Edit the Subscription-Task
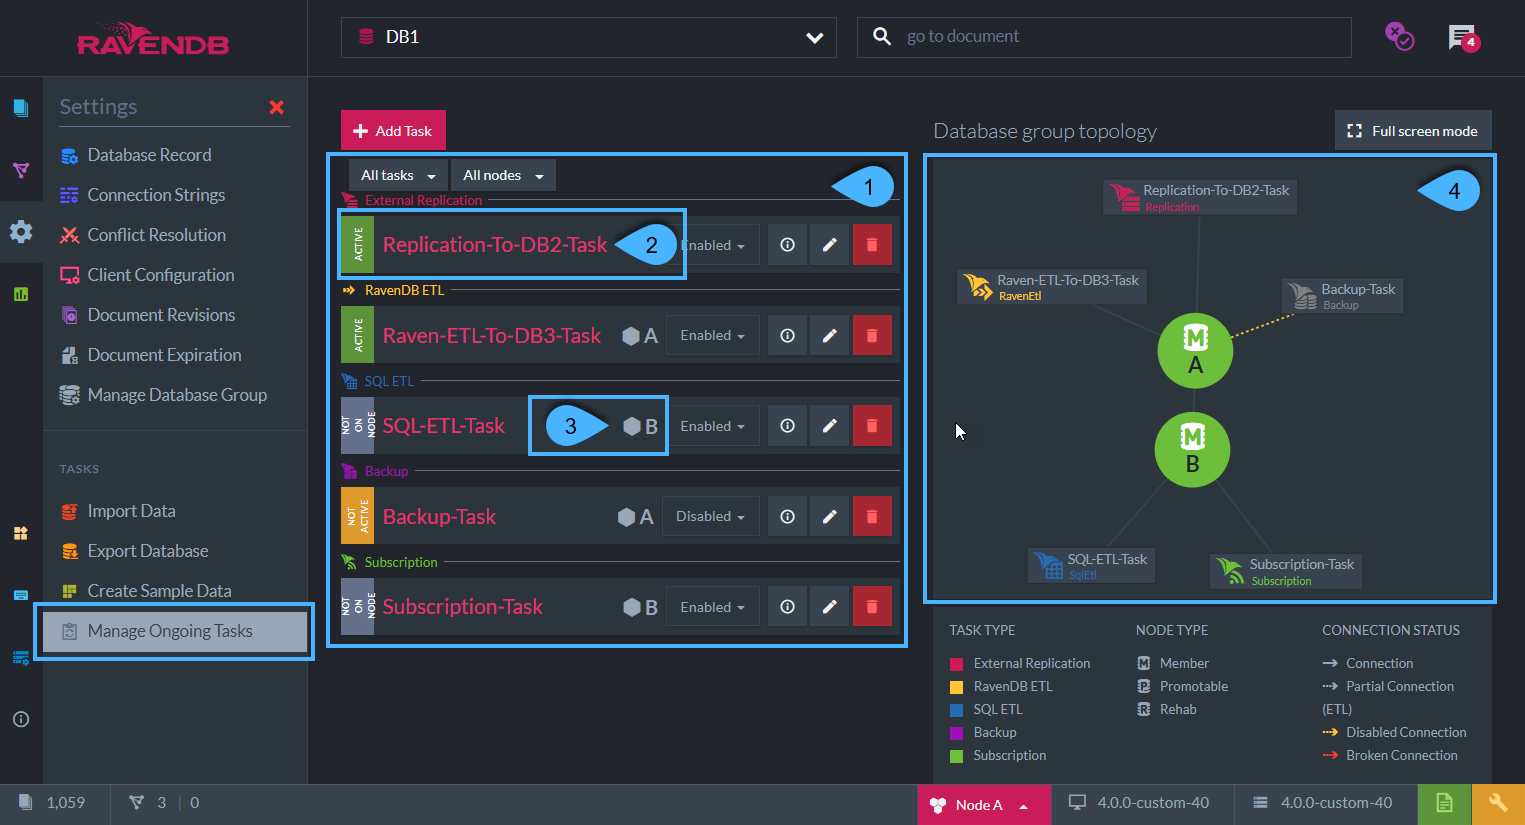1525x825 pixels. point(829,607)
